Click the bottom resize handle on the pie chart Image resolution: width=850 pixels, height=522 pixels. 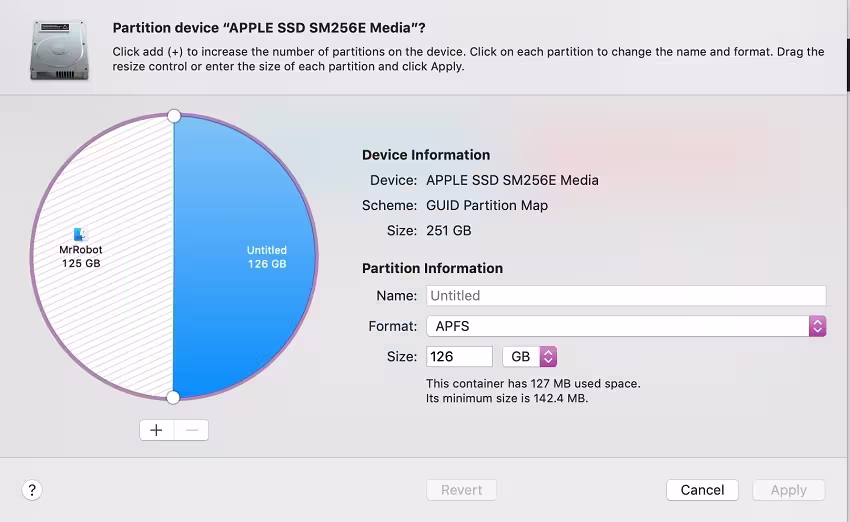[174, 398]
